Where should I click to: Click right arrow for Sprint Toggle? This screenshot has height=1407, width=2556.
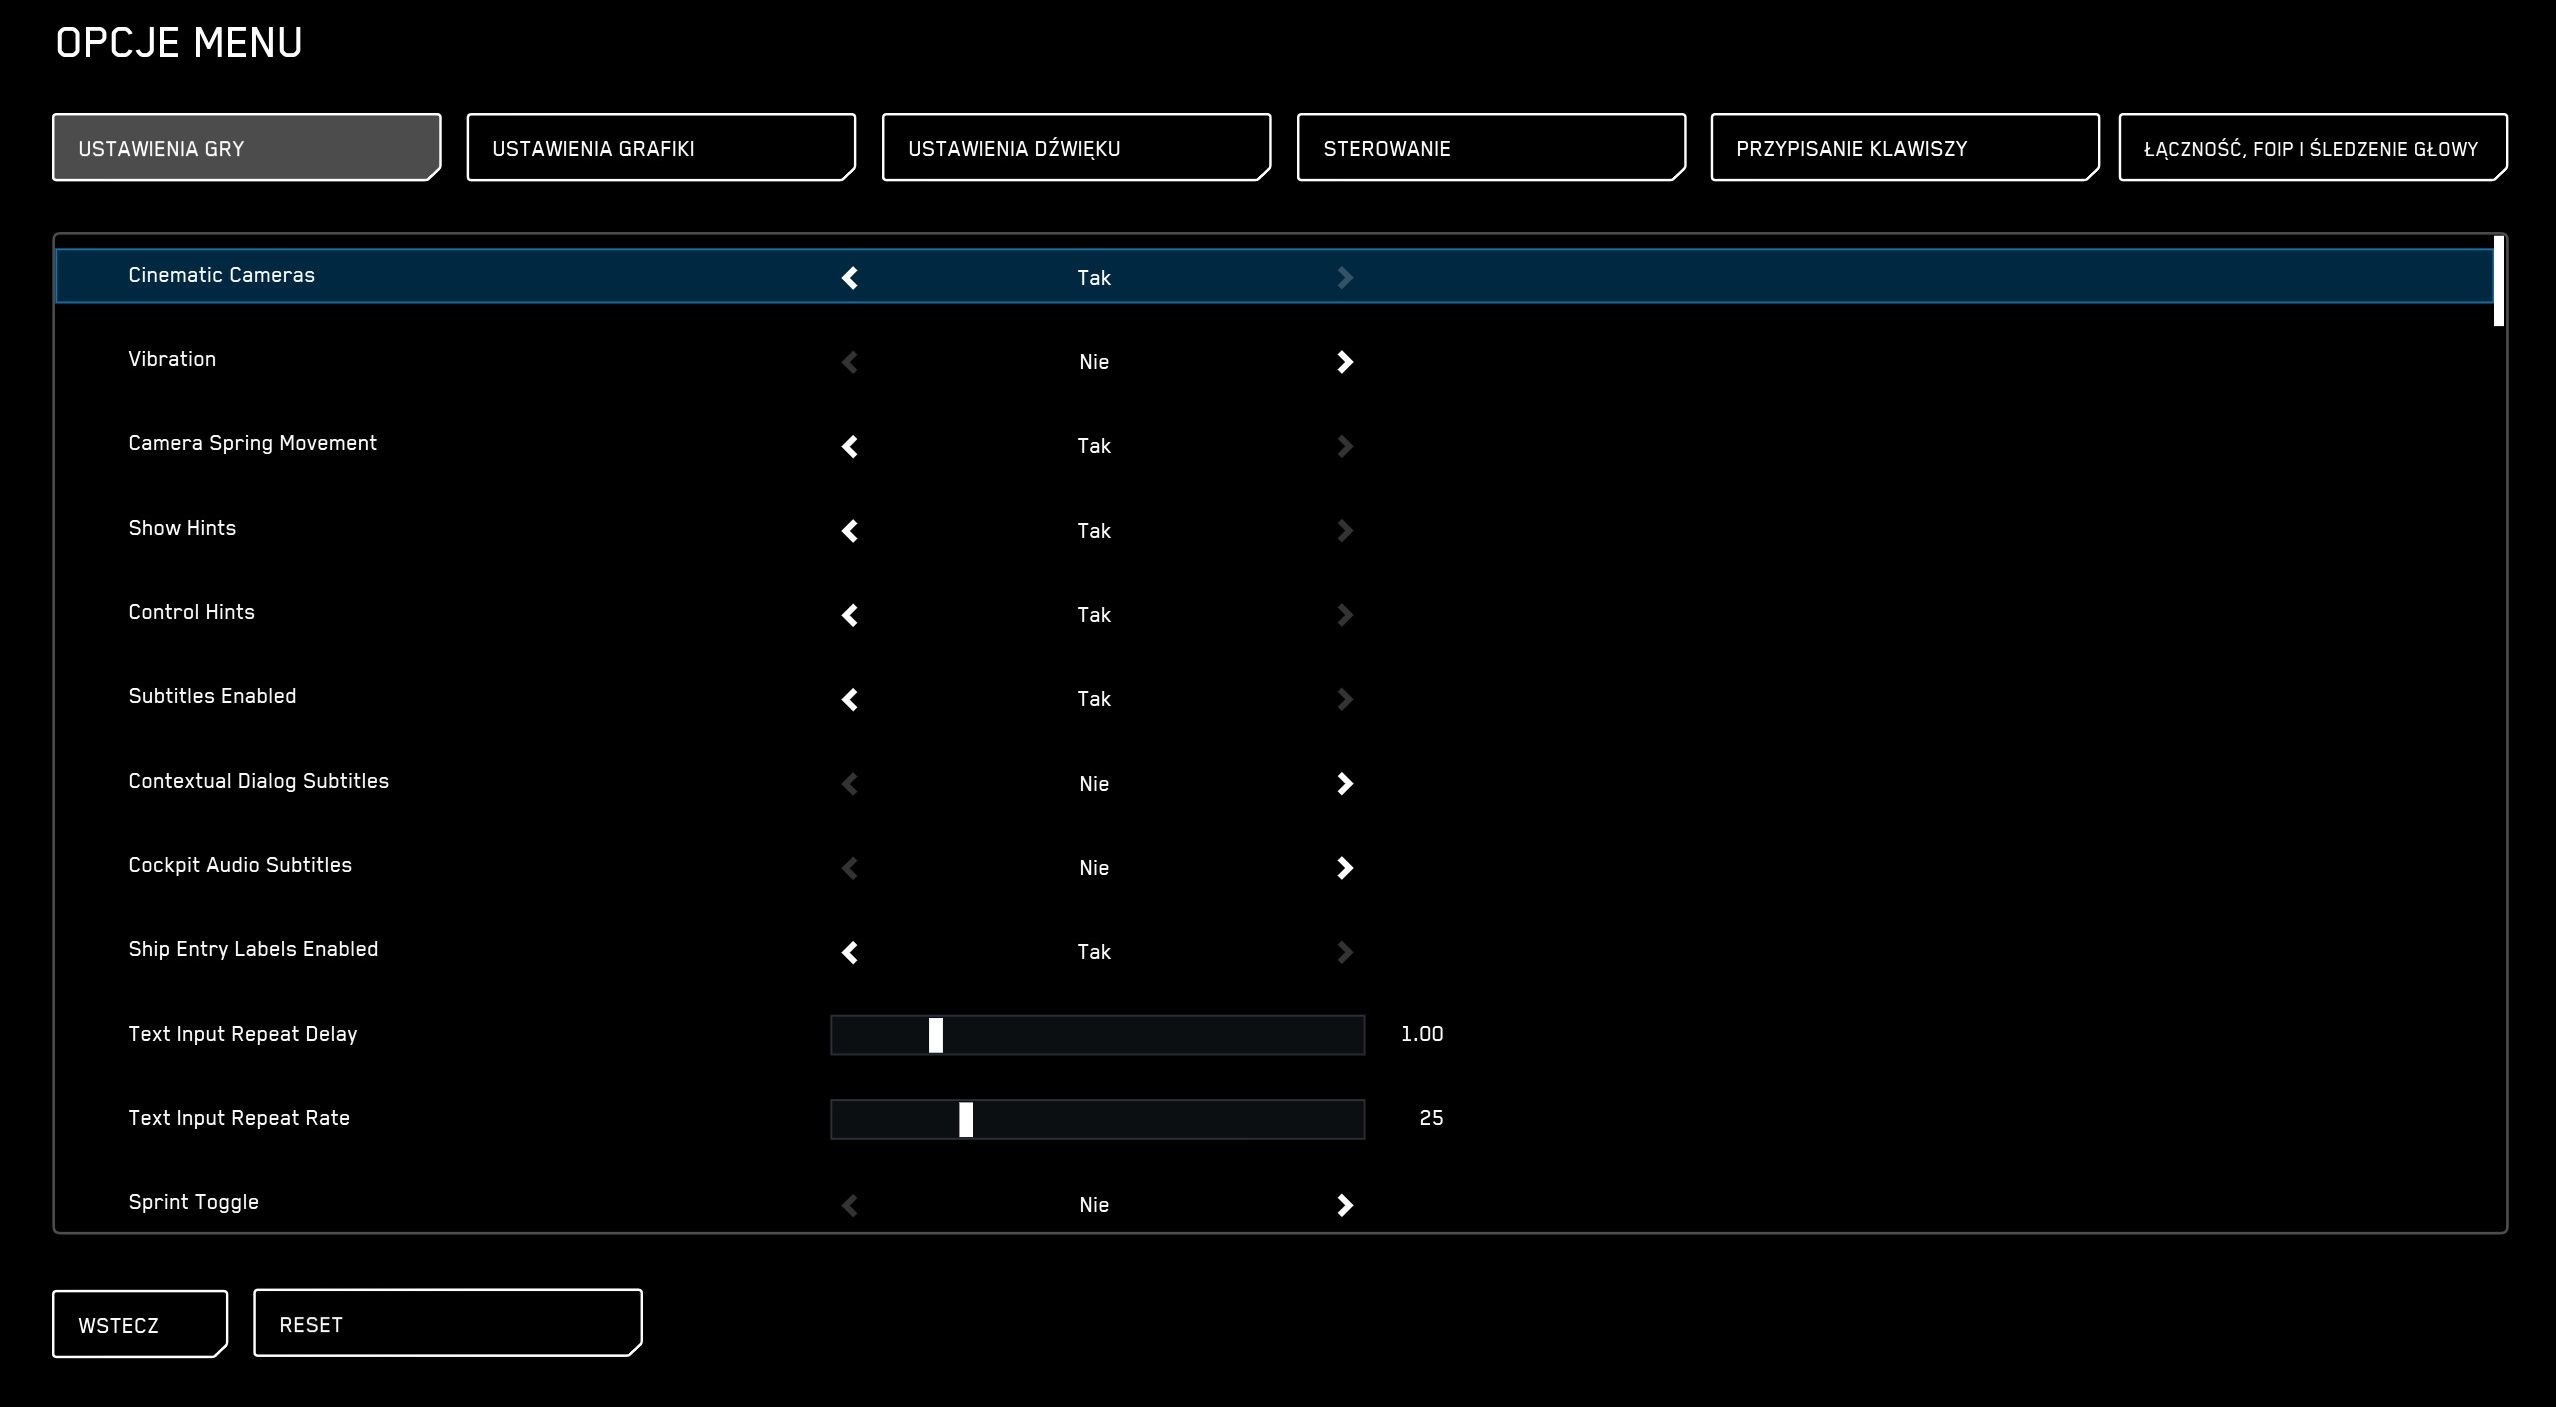1345,1205
